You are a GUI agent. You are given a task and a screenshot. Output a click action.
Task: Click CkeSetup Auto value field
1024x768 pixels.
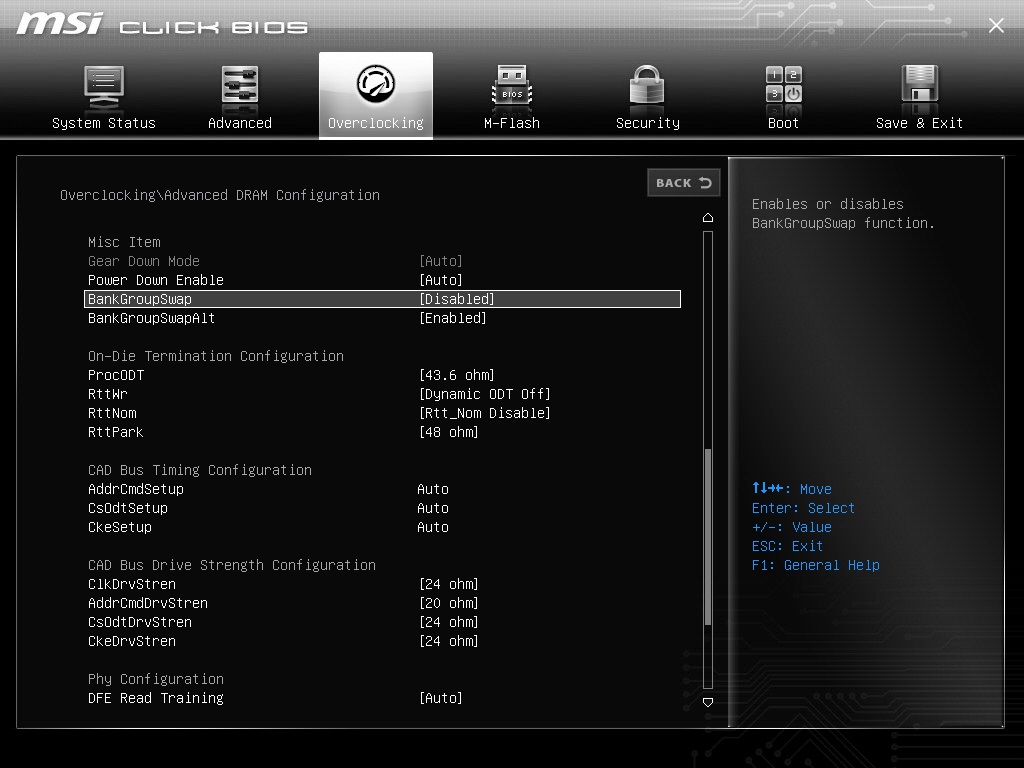tap(433, 527)
